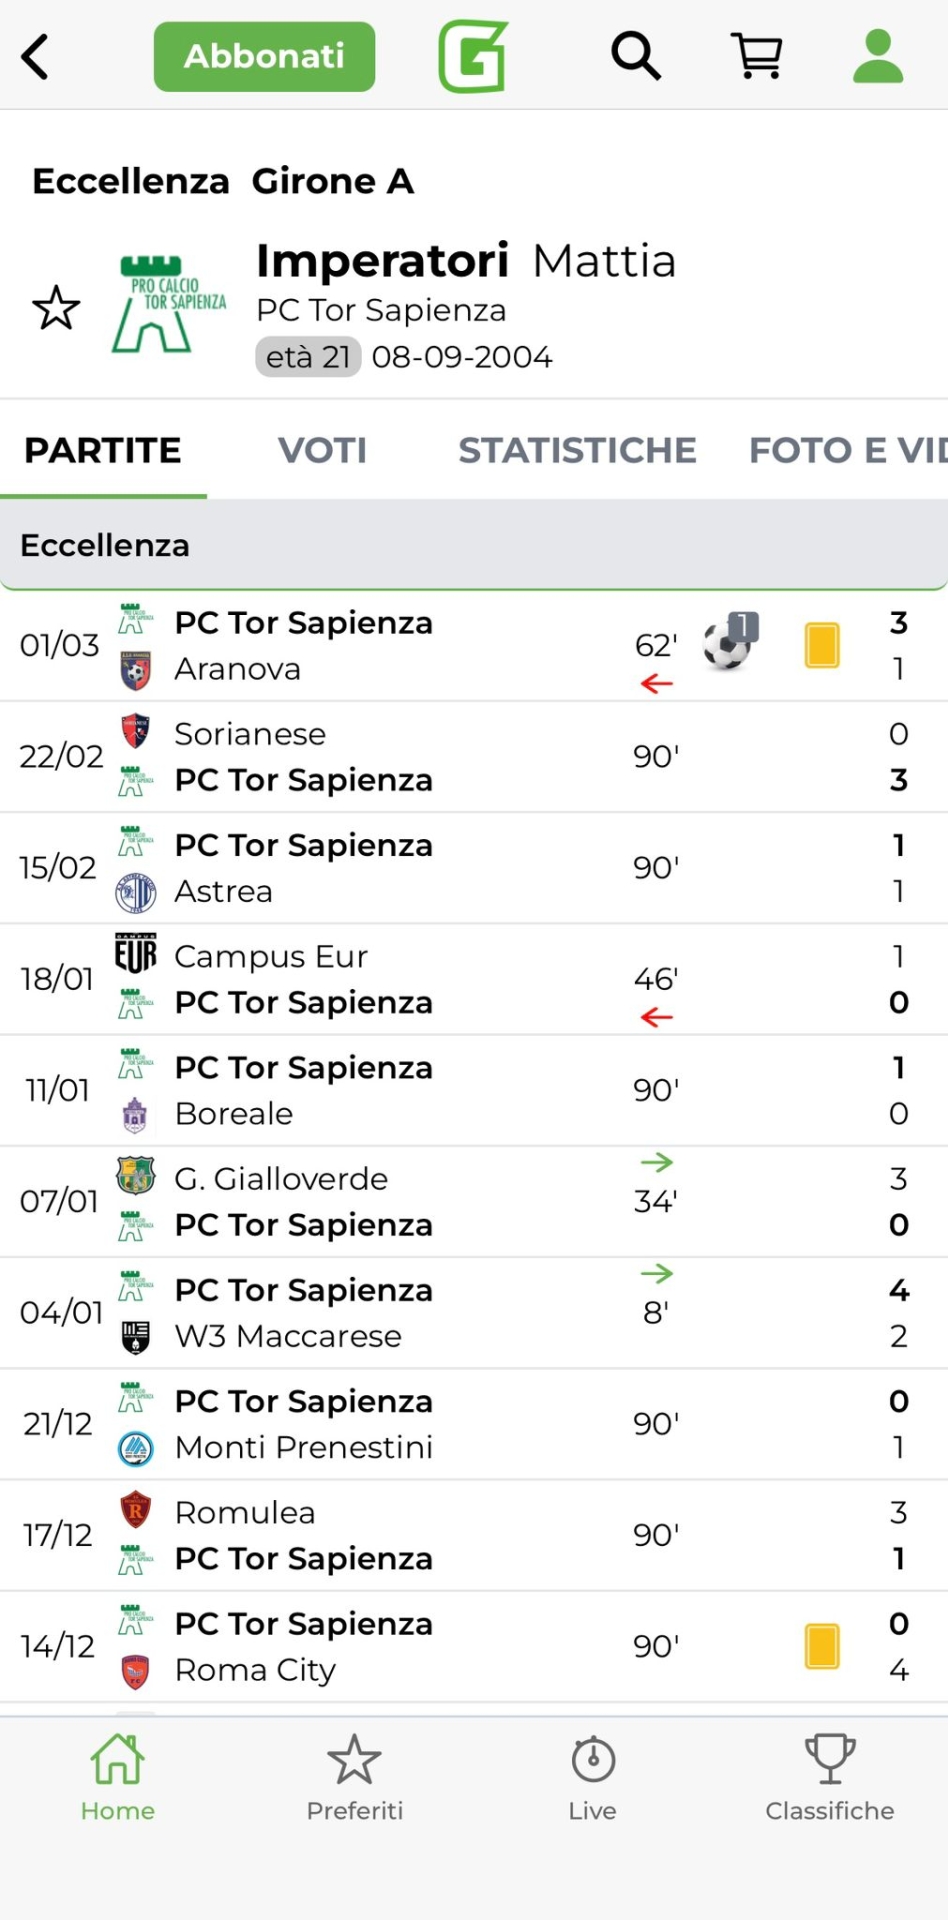Switch to the STATISTICHE tab
Screen dimensions: 948x1920
coord(577,451)
